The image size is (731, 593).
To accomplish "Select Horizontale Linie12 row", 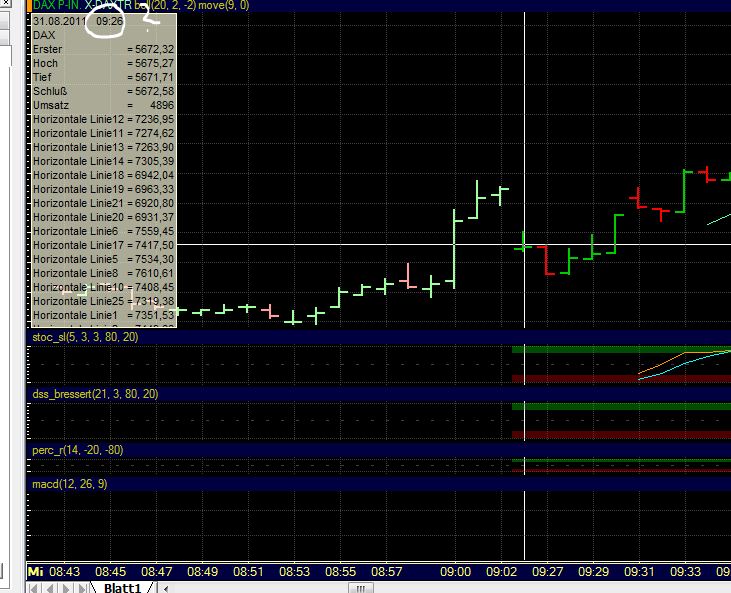I will 103,119.
